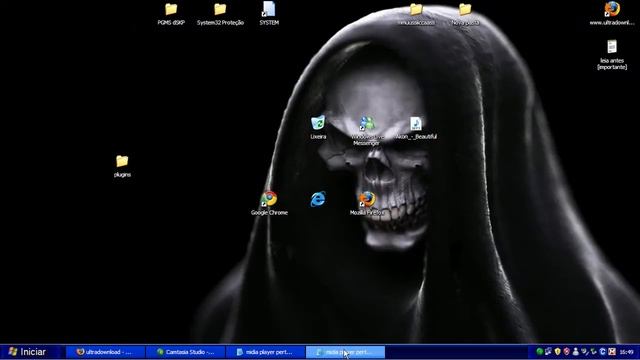Open the network connection tray icon

tap(548, 351)
